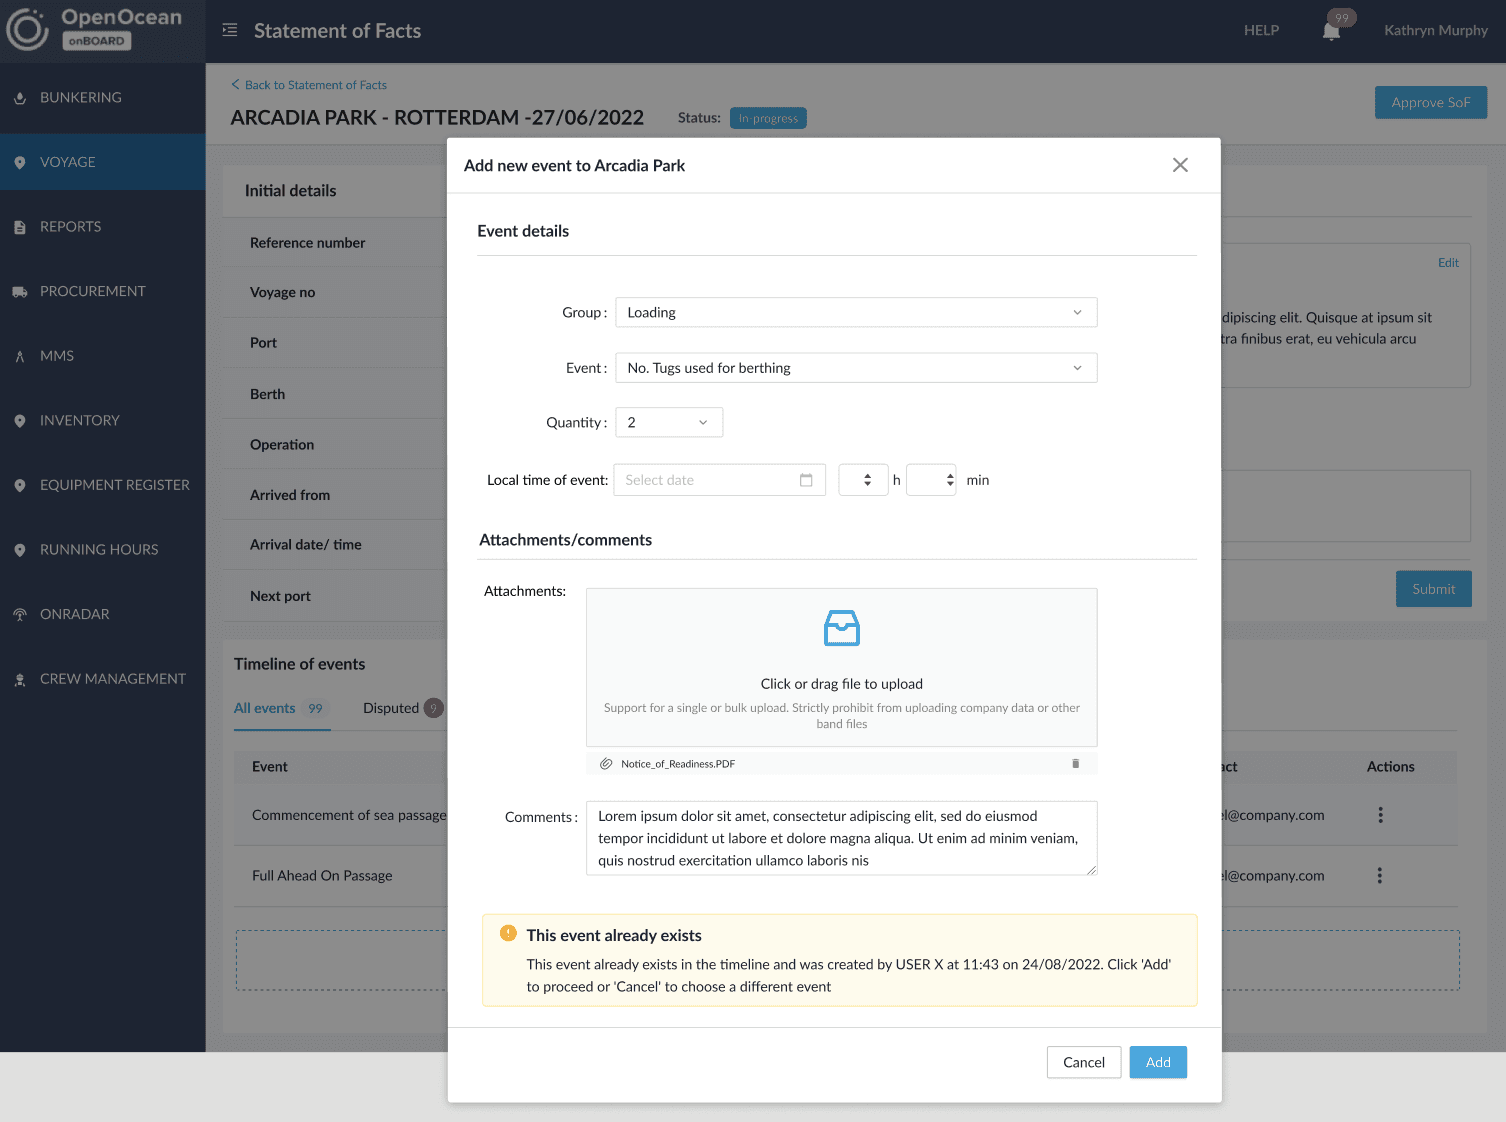
Task: Adjust the minutes stepper arrows
Action: coord(949,480)
